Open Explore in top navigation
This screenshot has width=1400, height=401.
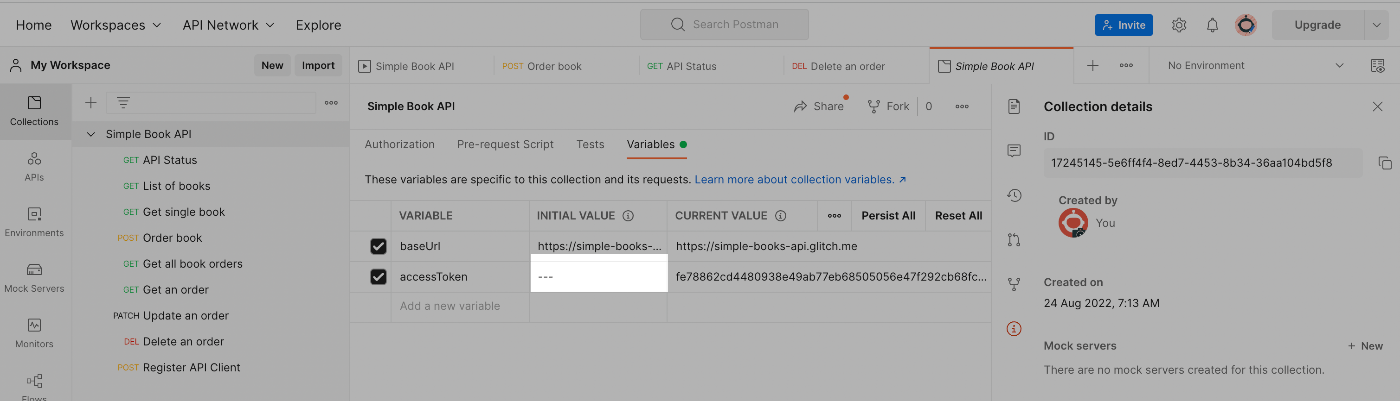pyautogui.click(x=318, y=25)
